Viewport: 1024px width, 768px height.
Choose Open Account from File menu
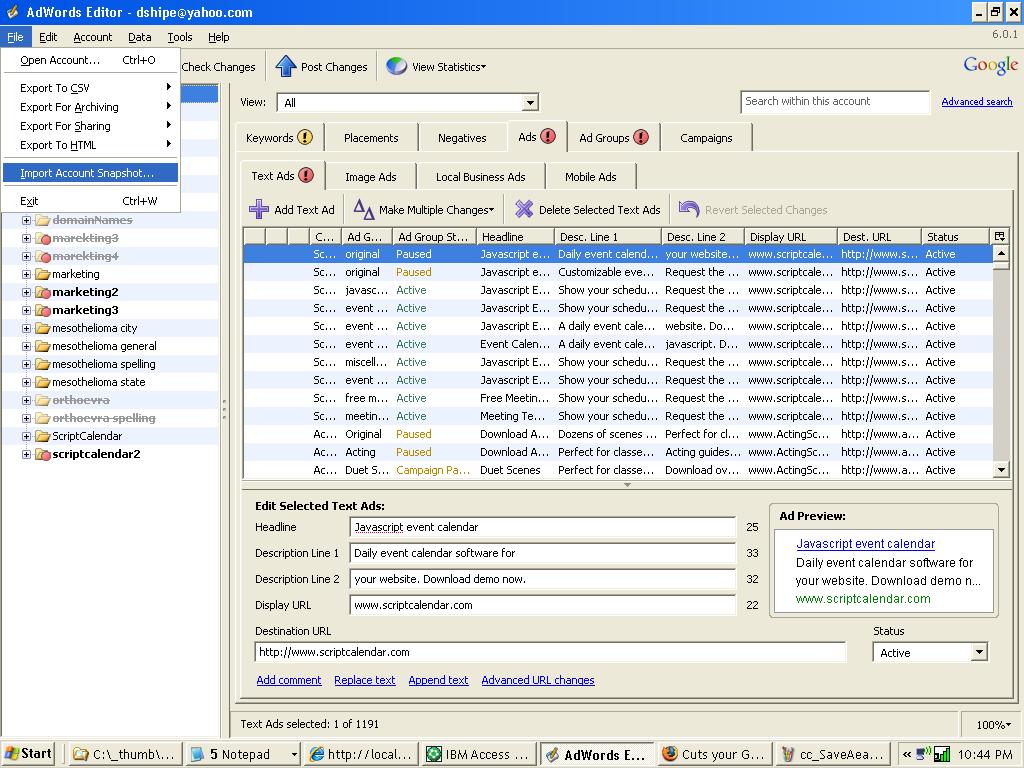(x=91, y=59)
